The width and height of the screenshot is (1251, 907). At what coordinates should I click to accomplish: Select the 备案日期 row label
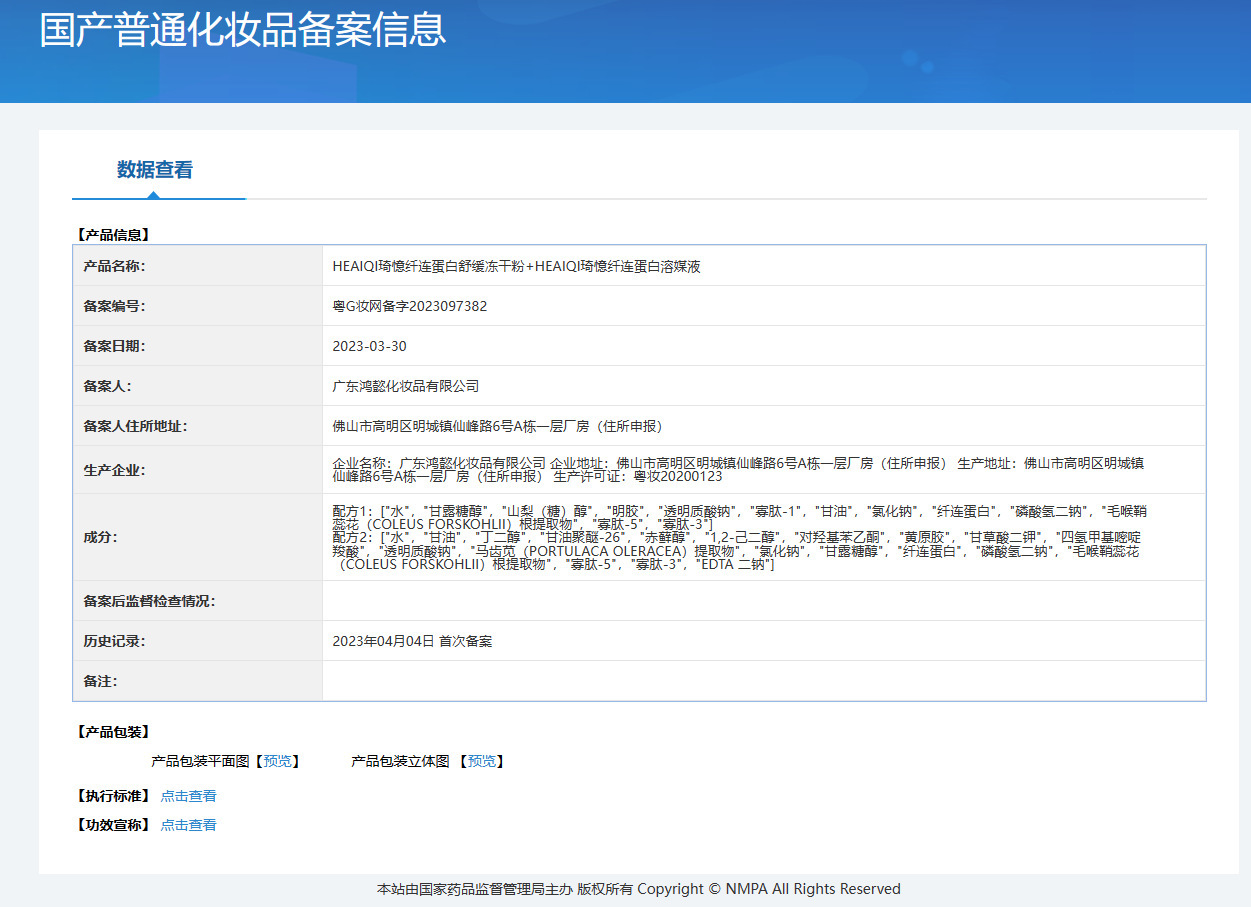pos(114,346)
